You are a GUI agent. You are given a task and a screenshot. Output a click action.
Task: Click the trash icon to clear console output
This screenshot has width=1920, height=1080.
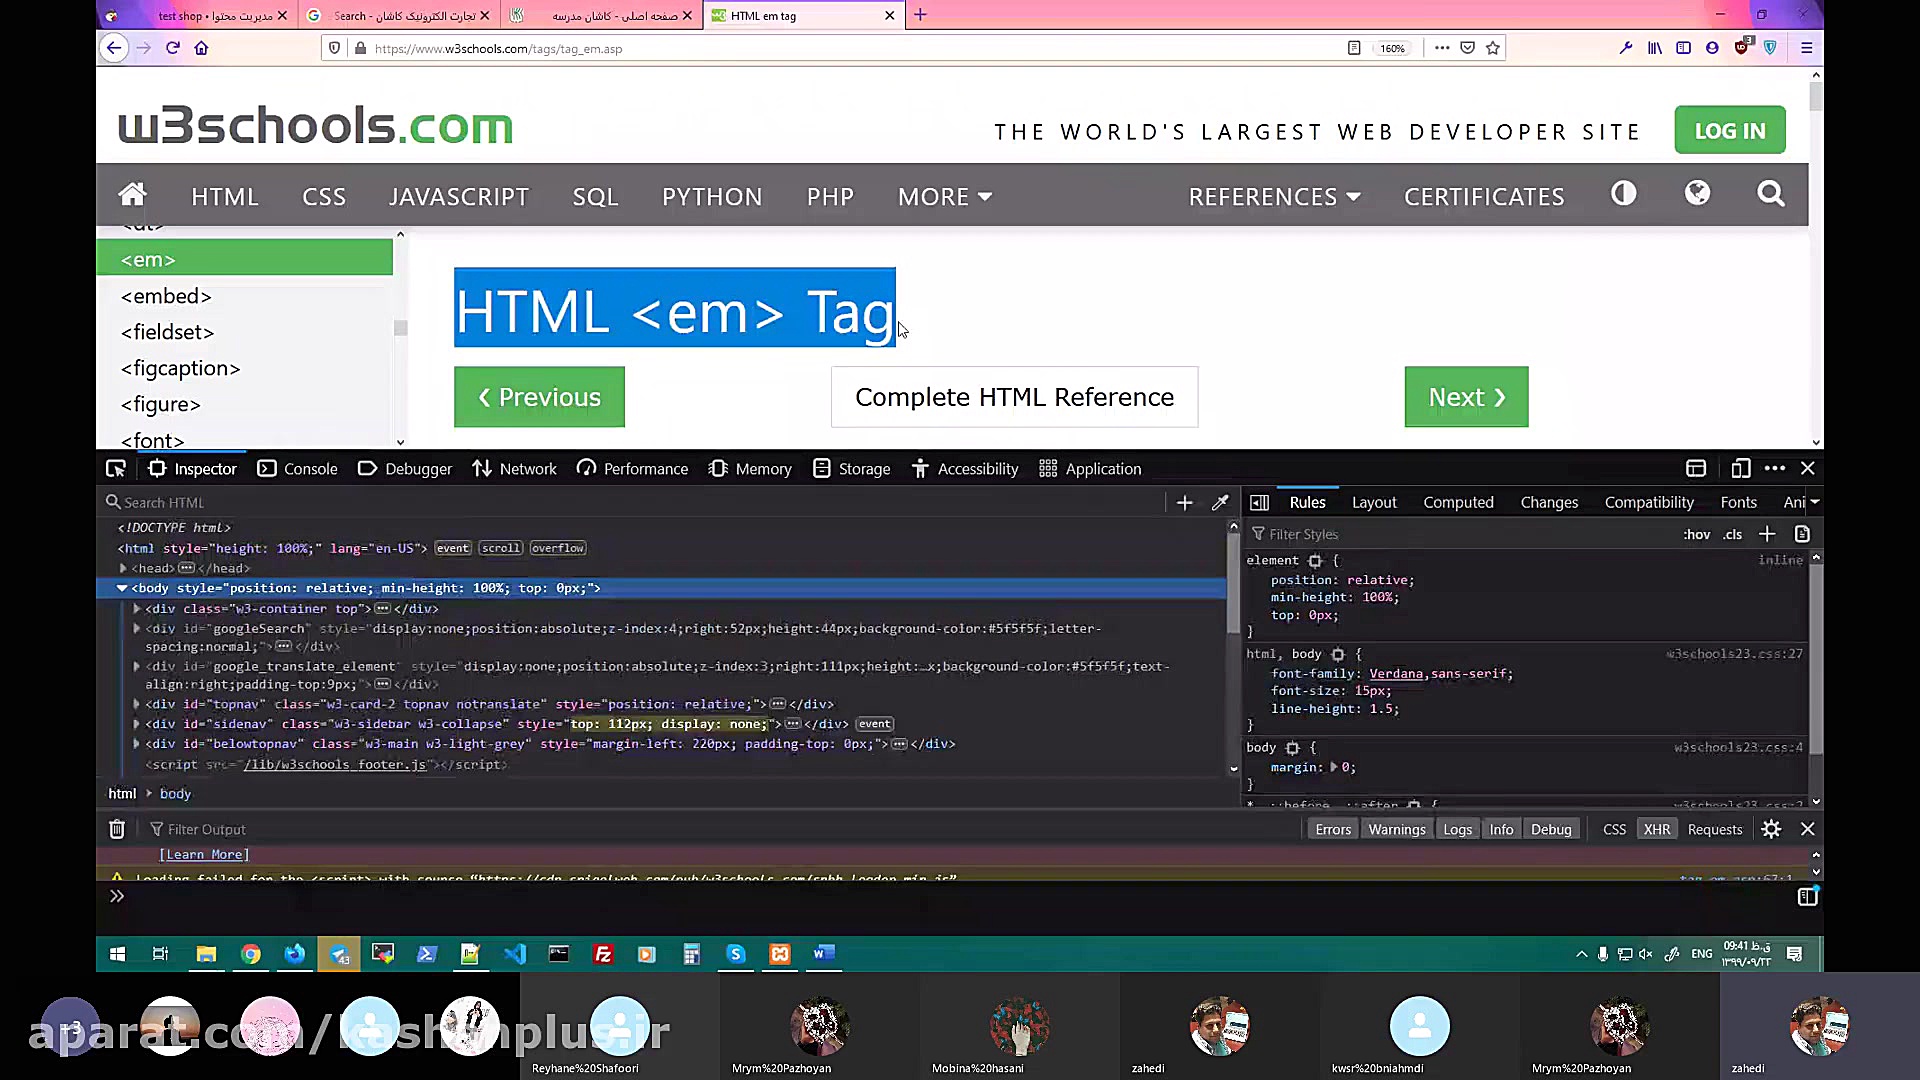point(117,829)
